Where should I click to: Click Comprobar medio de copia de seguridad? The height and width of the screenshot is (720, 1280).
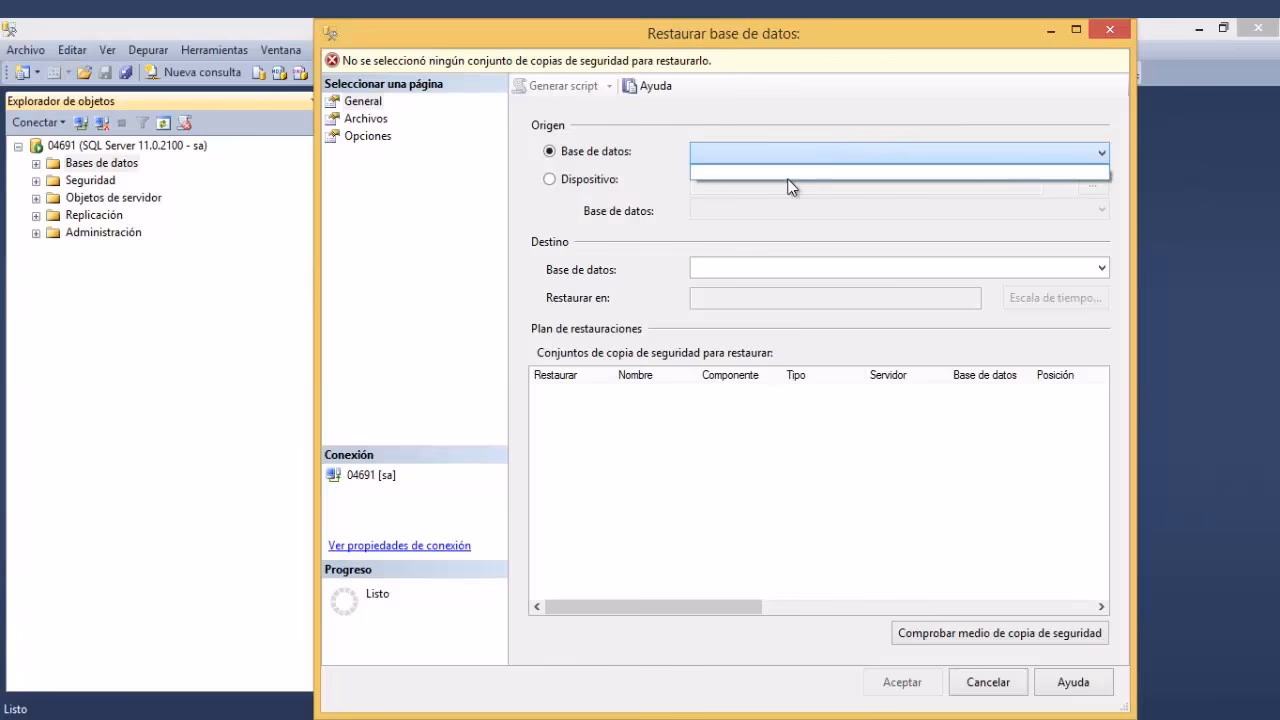1000,633
